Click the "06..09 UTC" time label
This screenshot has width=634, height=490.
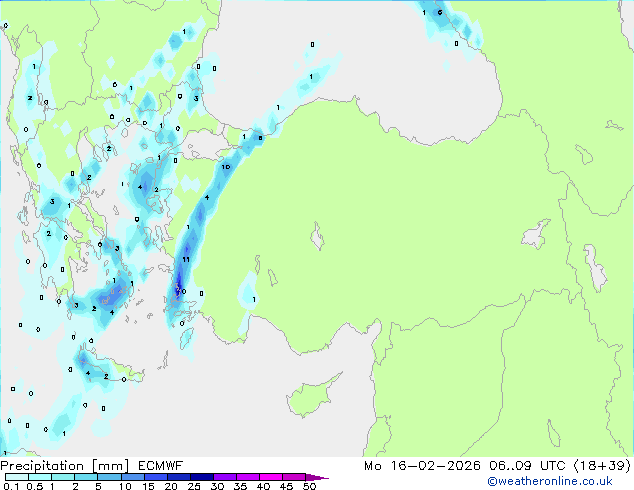click(x=527, y=466)
